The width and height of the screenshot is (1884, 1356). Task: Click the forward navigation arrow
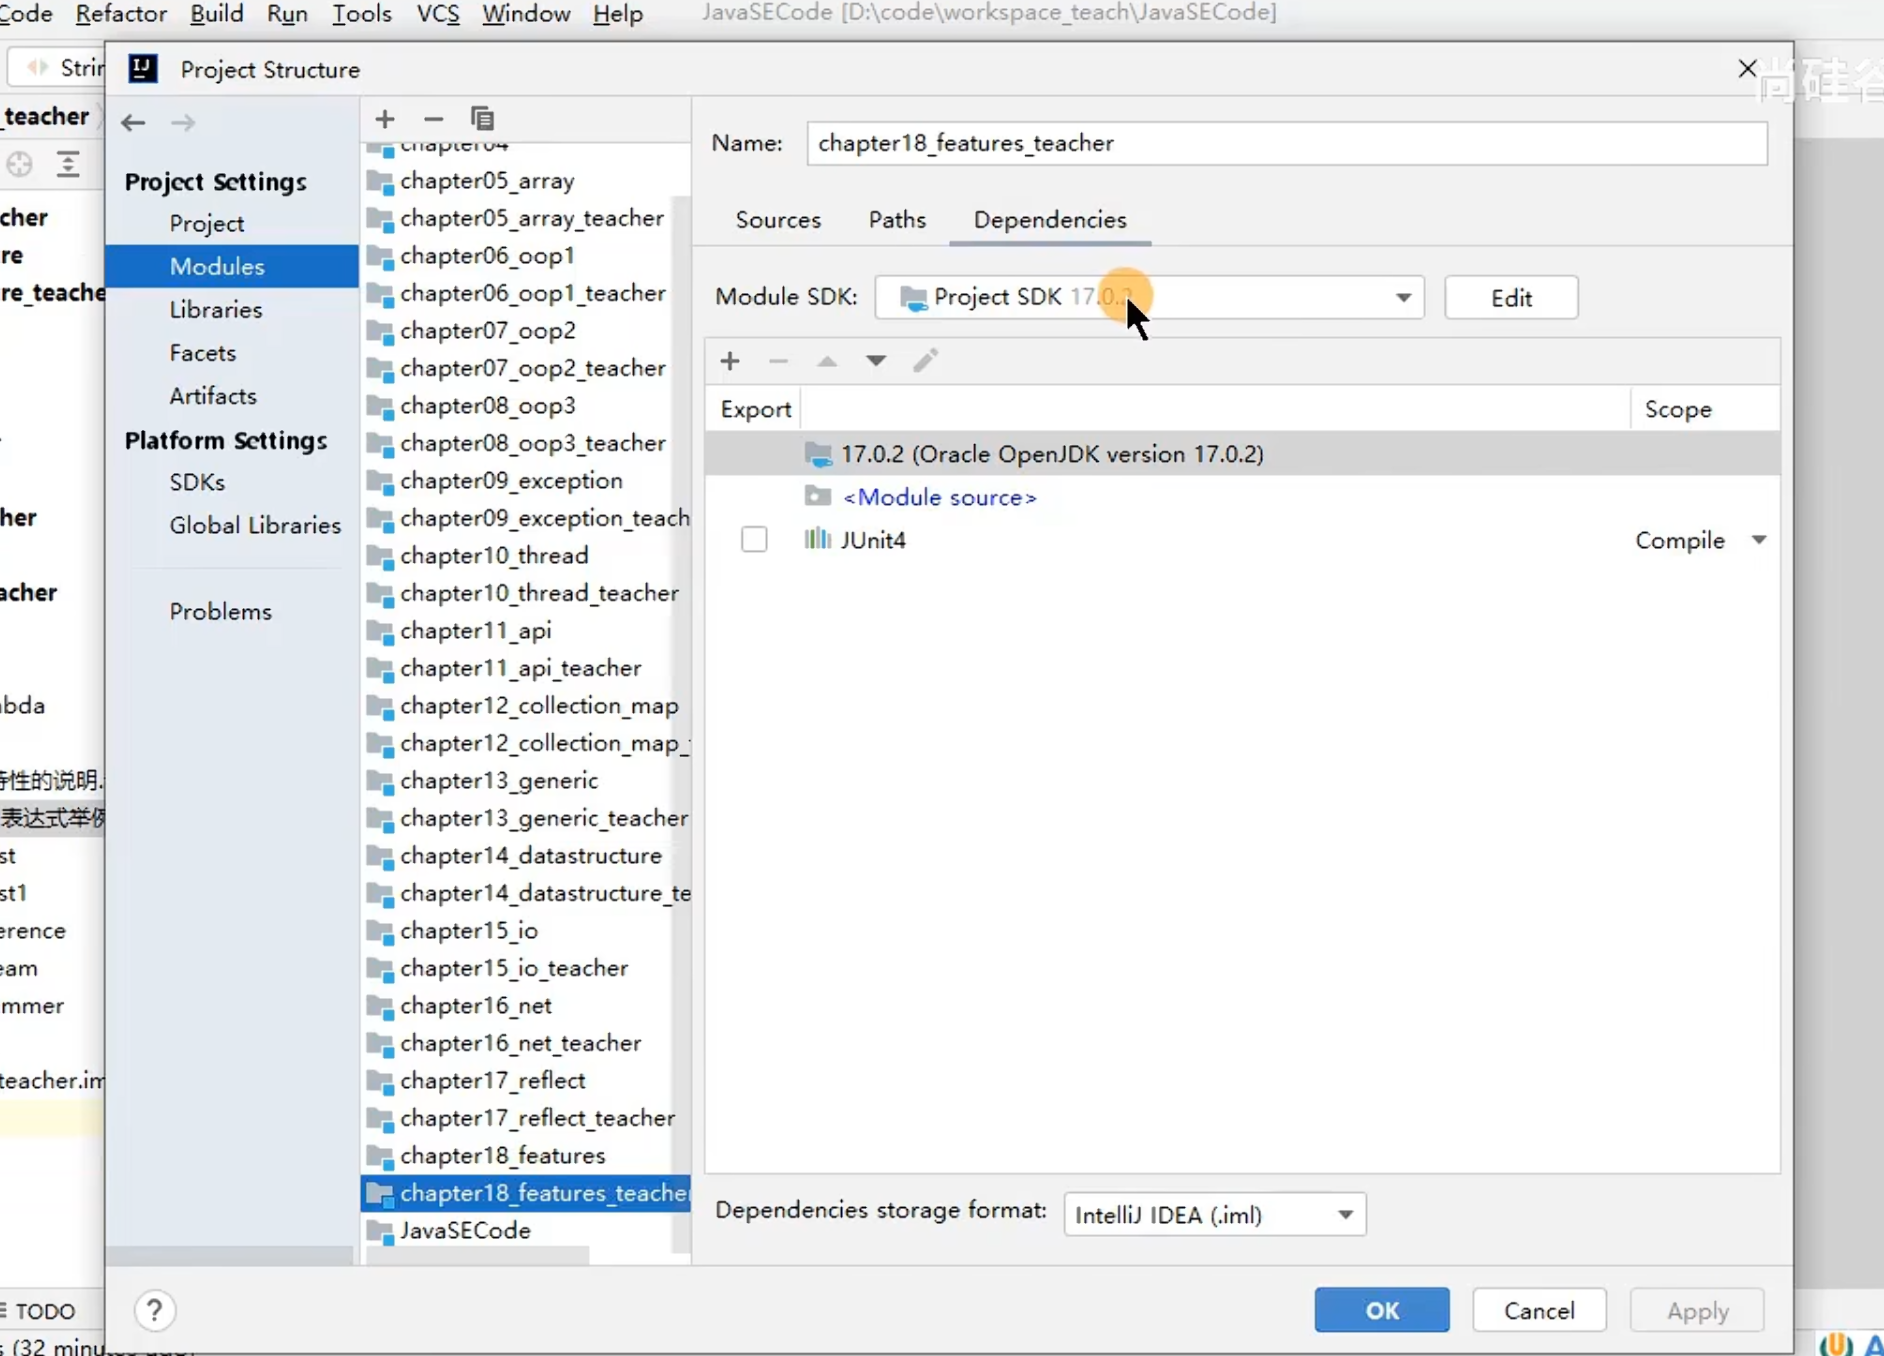coord(182,122)
